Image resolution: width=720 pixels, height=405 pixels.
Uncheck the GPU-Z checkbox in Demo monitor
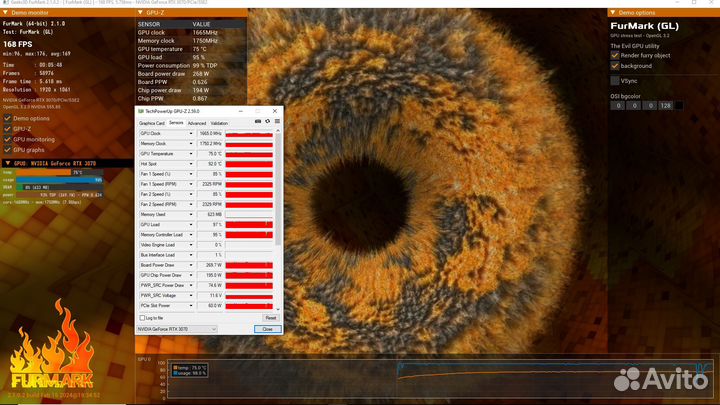tap(7, 129)
